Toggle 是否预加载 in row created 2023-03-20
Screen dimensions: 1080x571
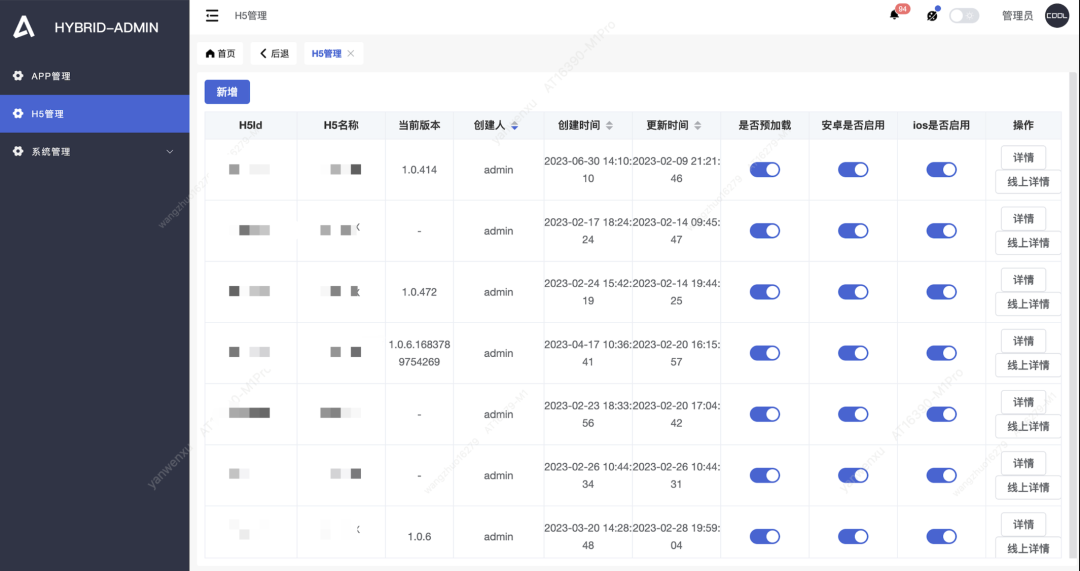click(x=765, y=537)
